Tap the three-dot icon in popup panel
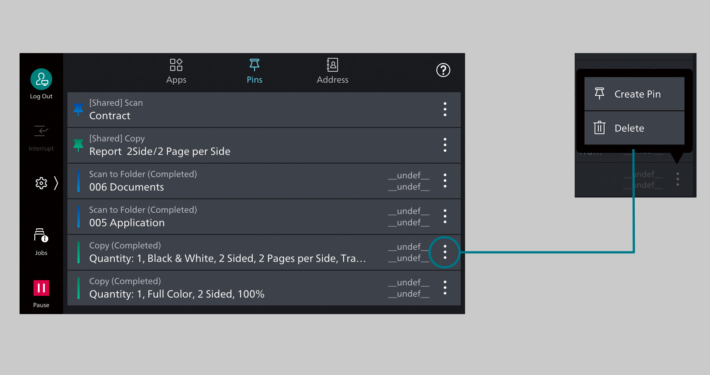 677,179
